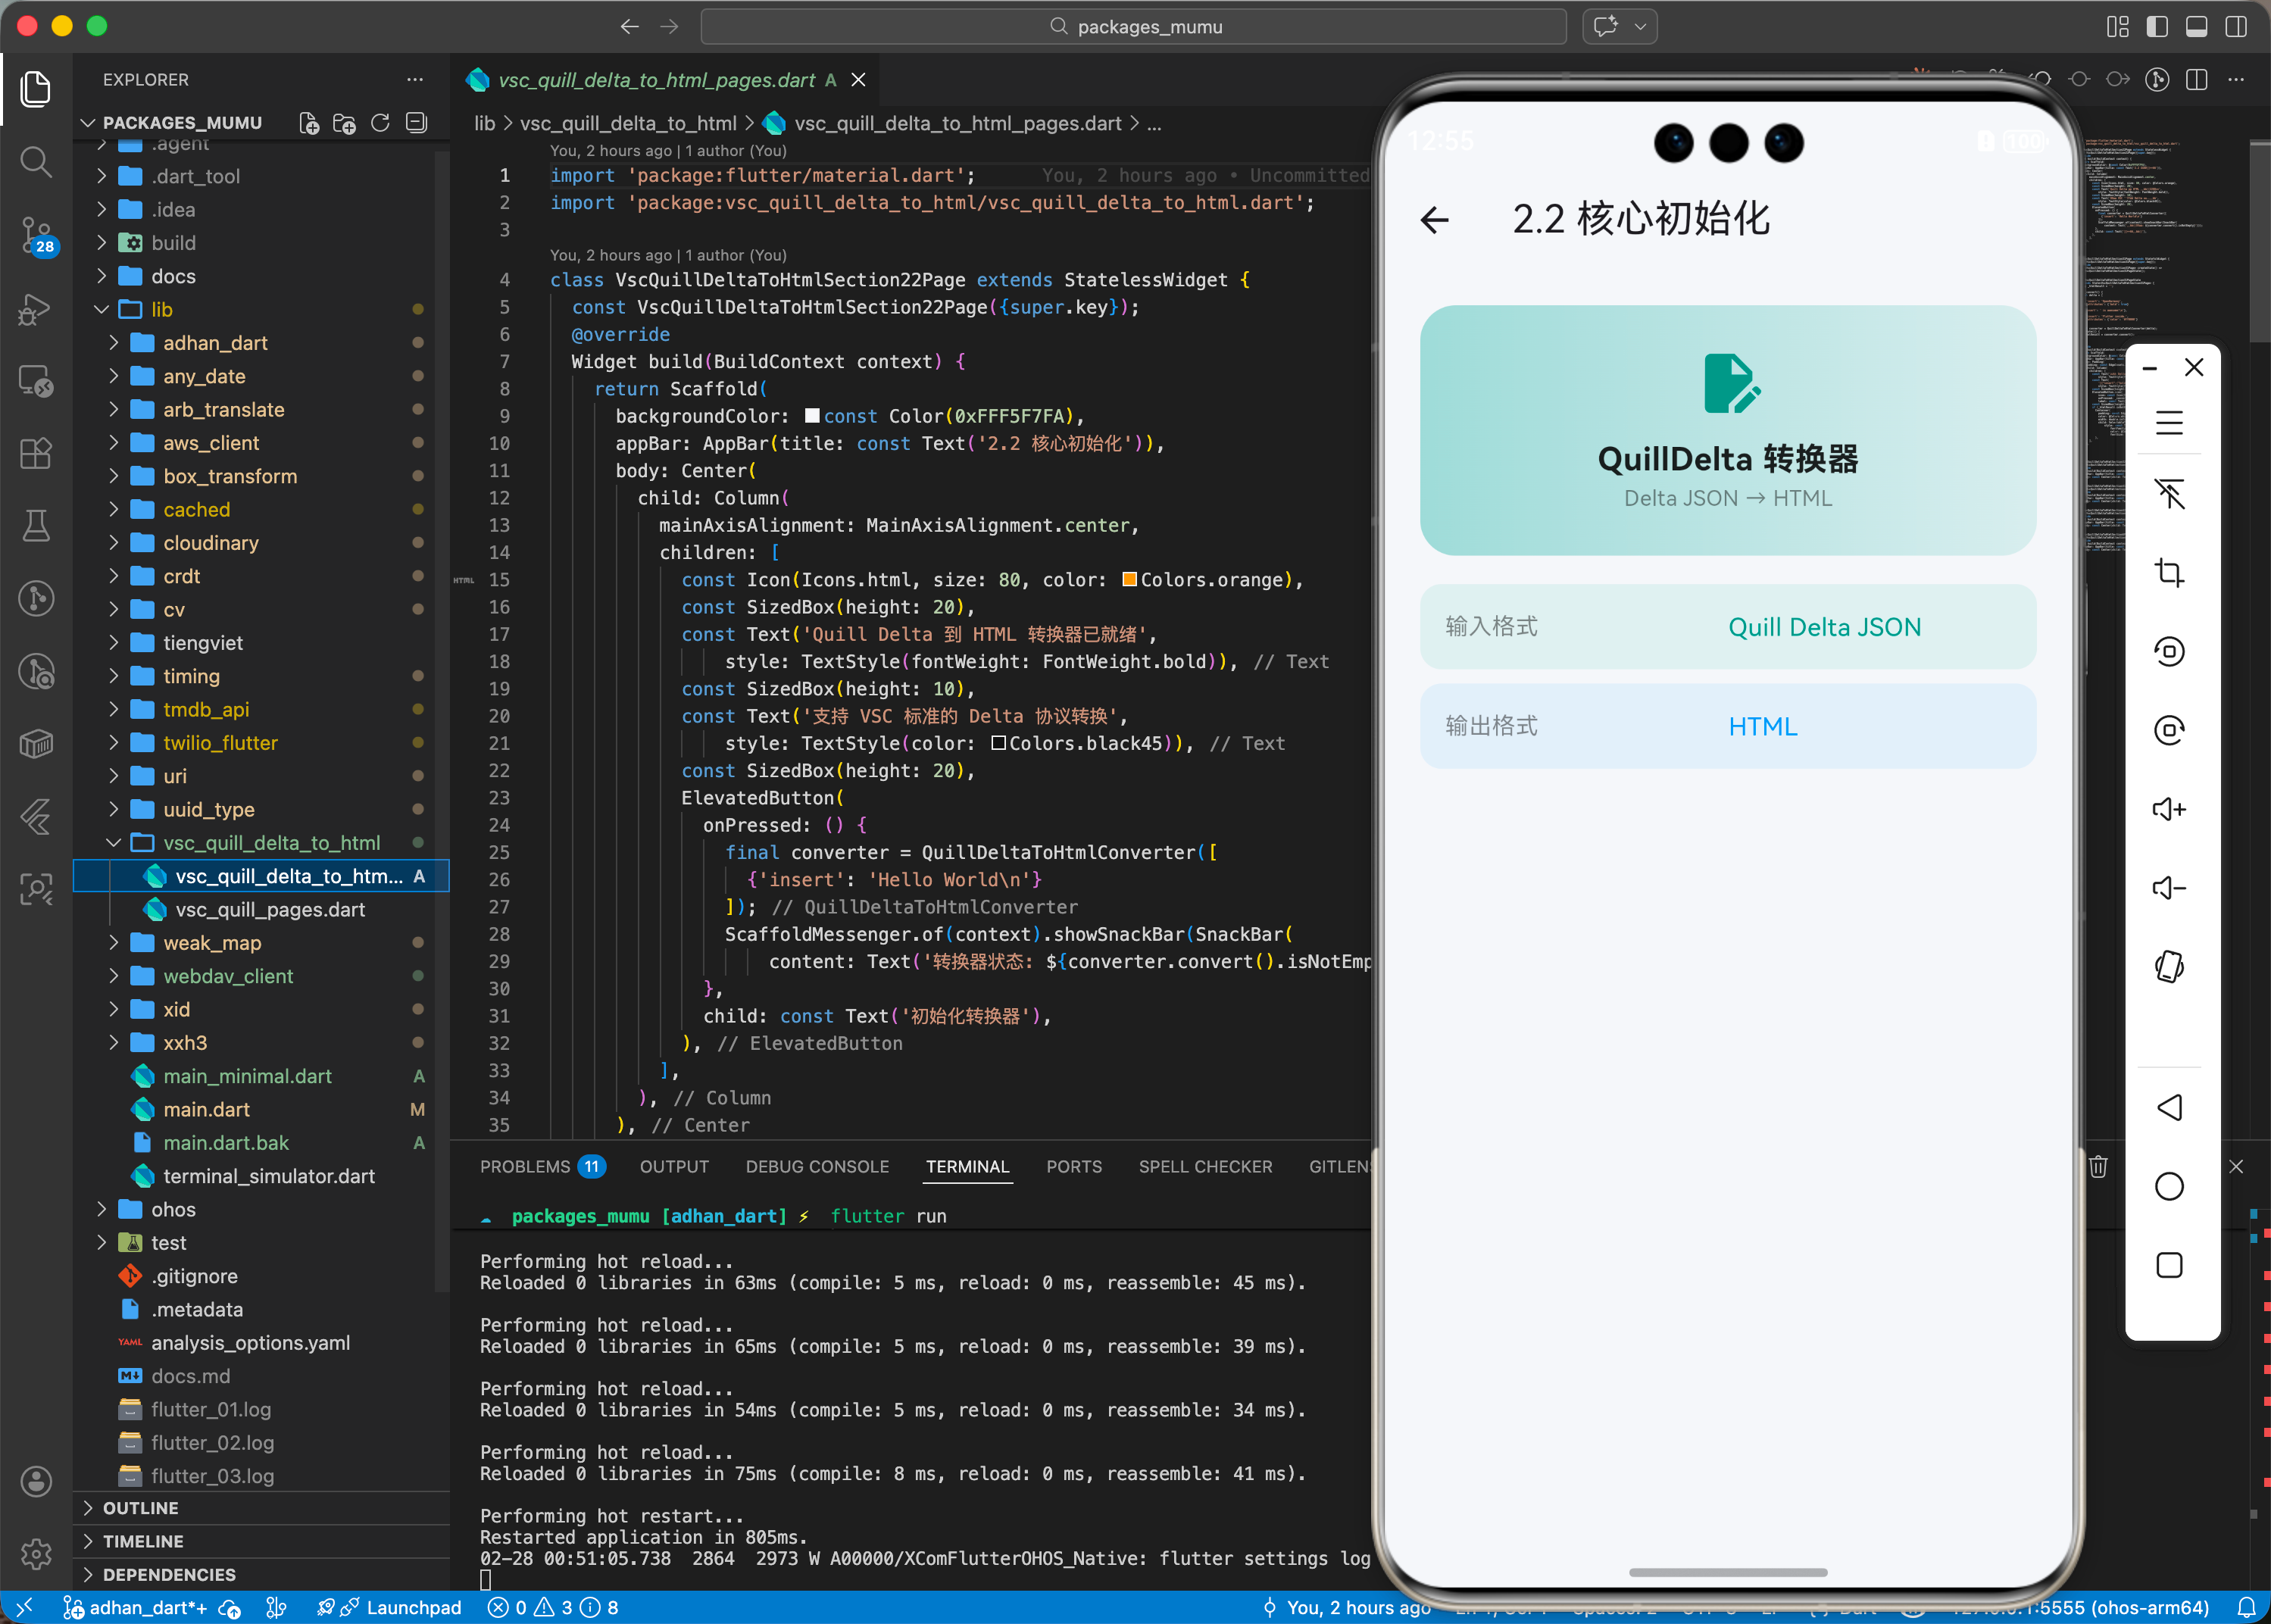Open GitLens commit graph icon in editor toolbar
2271x1624 pixels.
[2157, 79]
